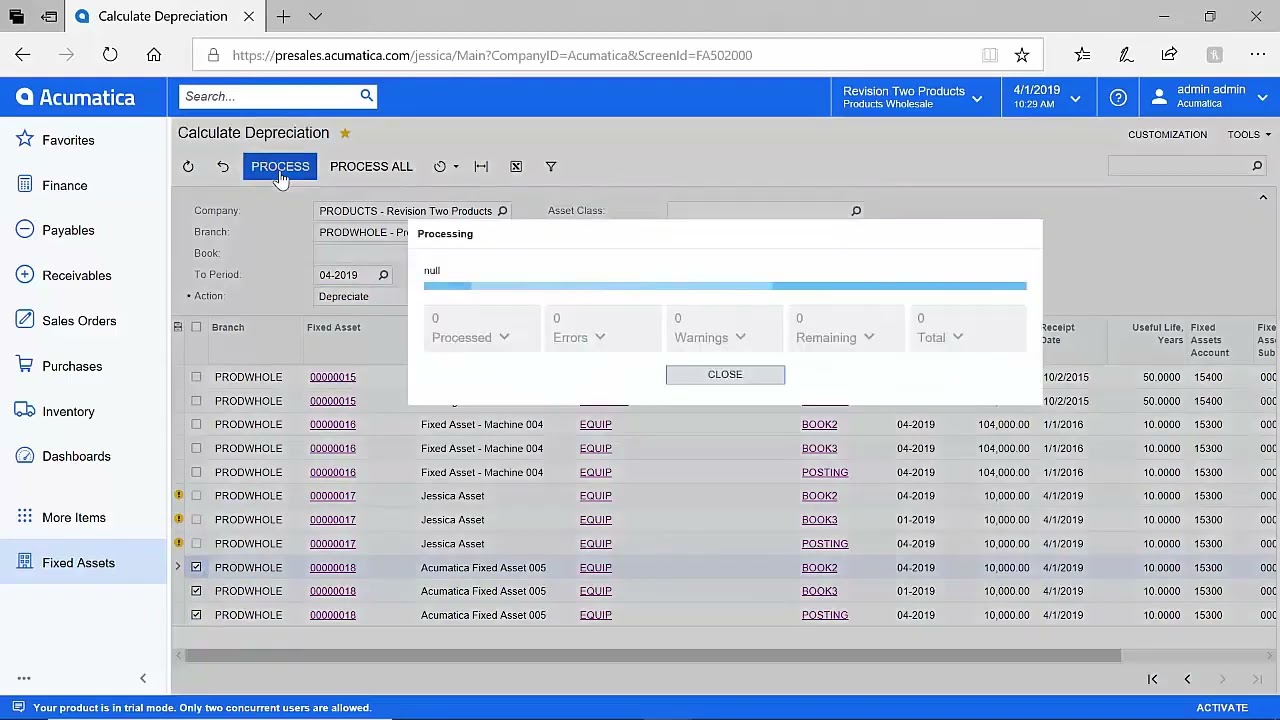Click the toolbar Refresh icon
Viewport: 1280px width, 720px height.
pos(188,167)
